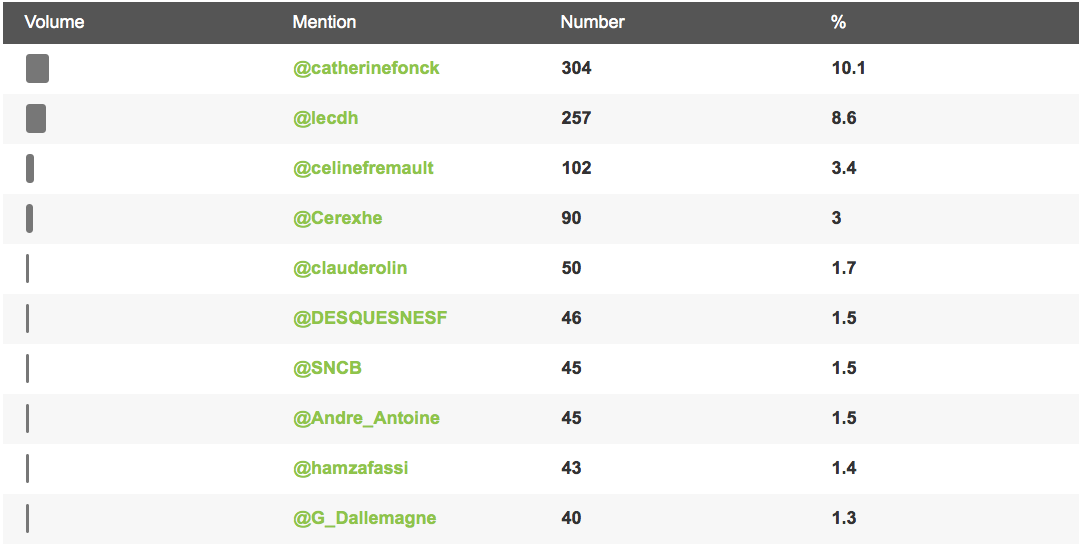
Task: Open the @lecdh mention link
Action: pyautogui.click(x=325, y=118)
